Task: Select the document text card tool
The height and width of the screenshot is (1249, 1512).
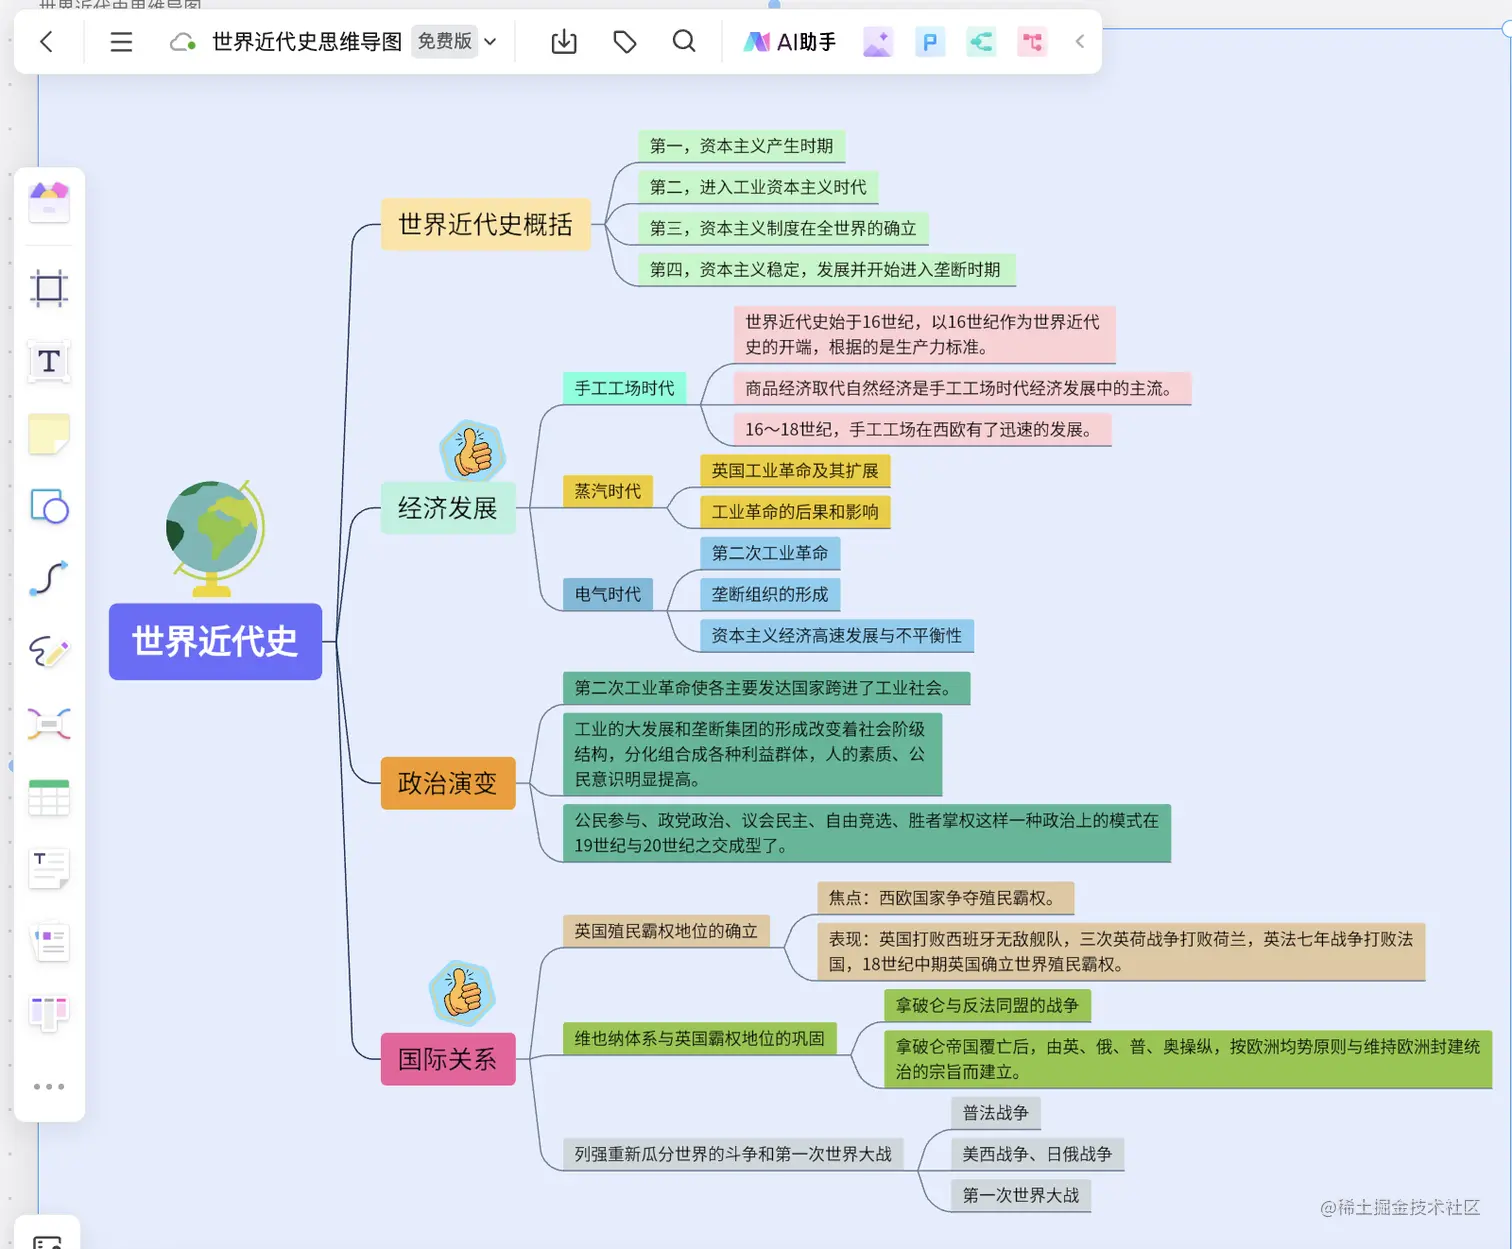Action: [49, 869]
